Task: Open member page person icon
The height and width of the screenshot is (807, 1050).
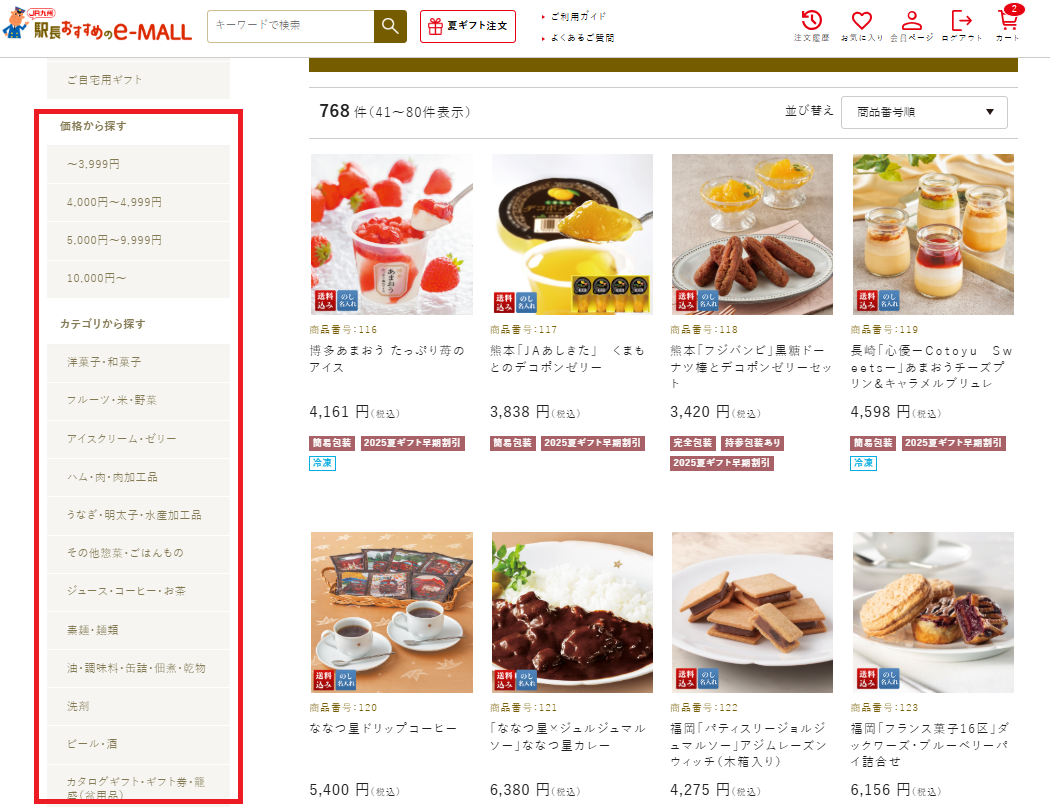Action: [911, 20]
